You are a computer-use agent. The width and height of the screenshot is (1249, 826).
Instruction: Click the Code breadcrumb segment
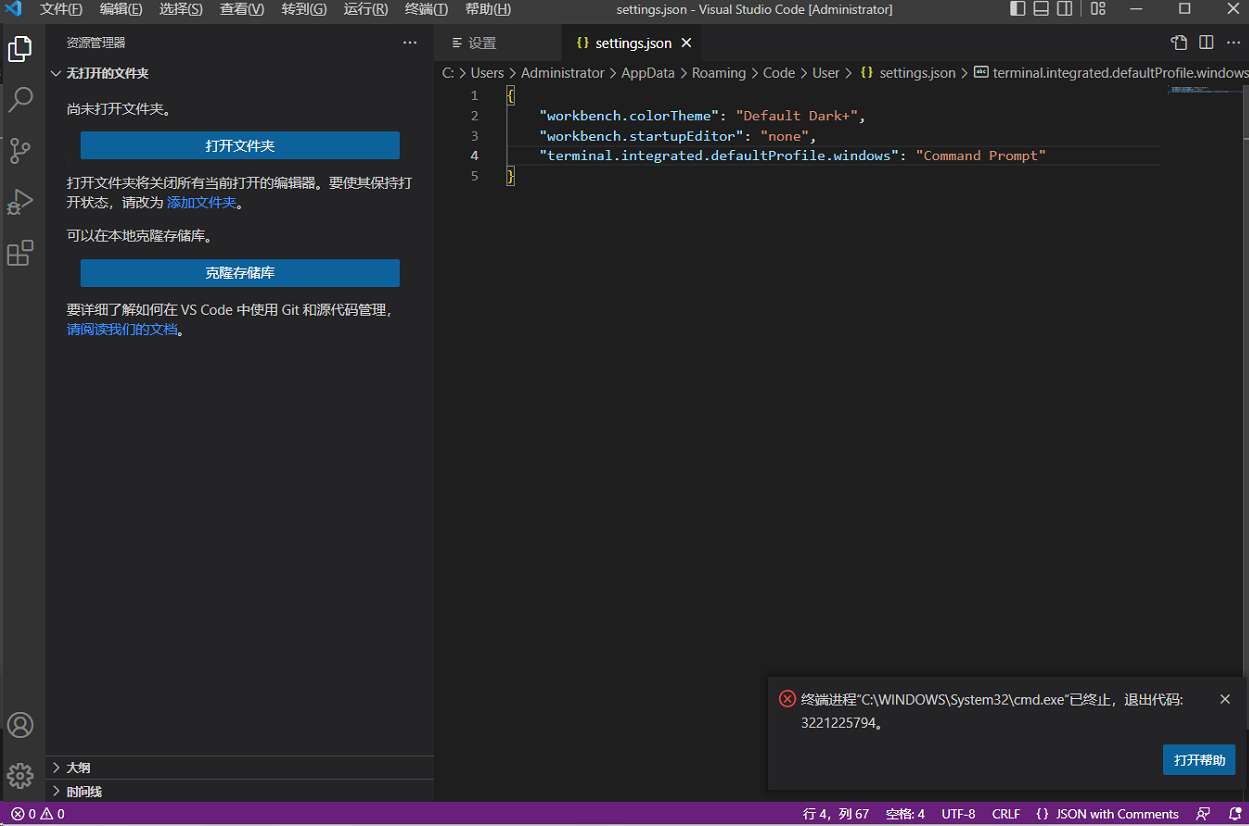779,73
